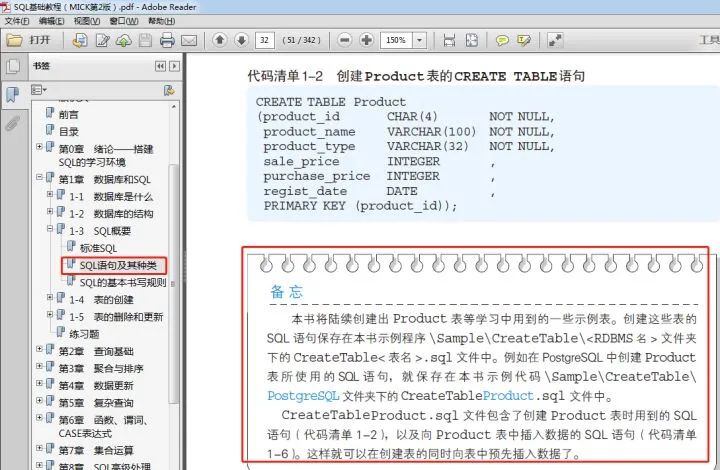Select the 前言 bookmark
The image size is (720, 470).
[68, 114]
